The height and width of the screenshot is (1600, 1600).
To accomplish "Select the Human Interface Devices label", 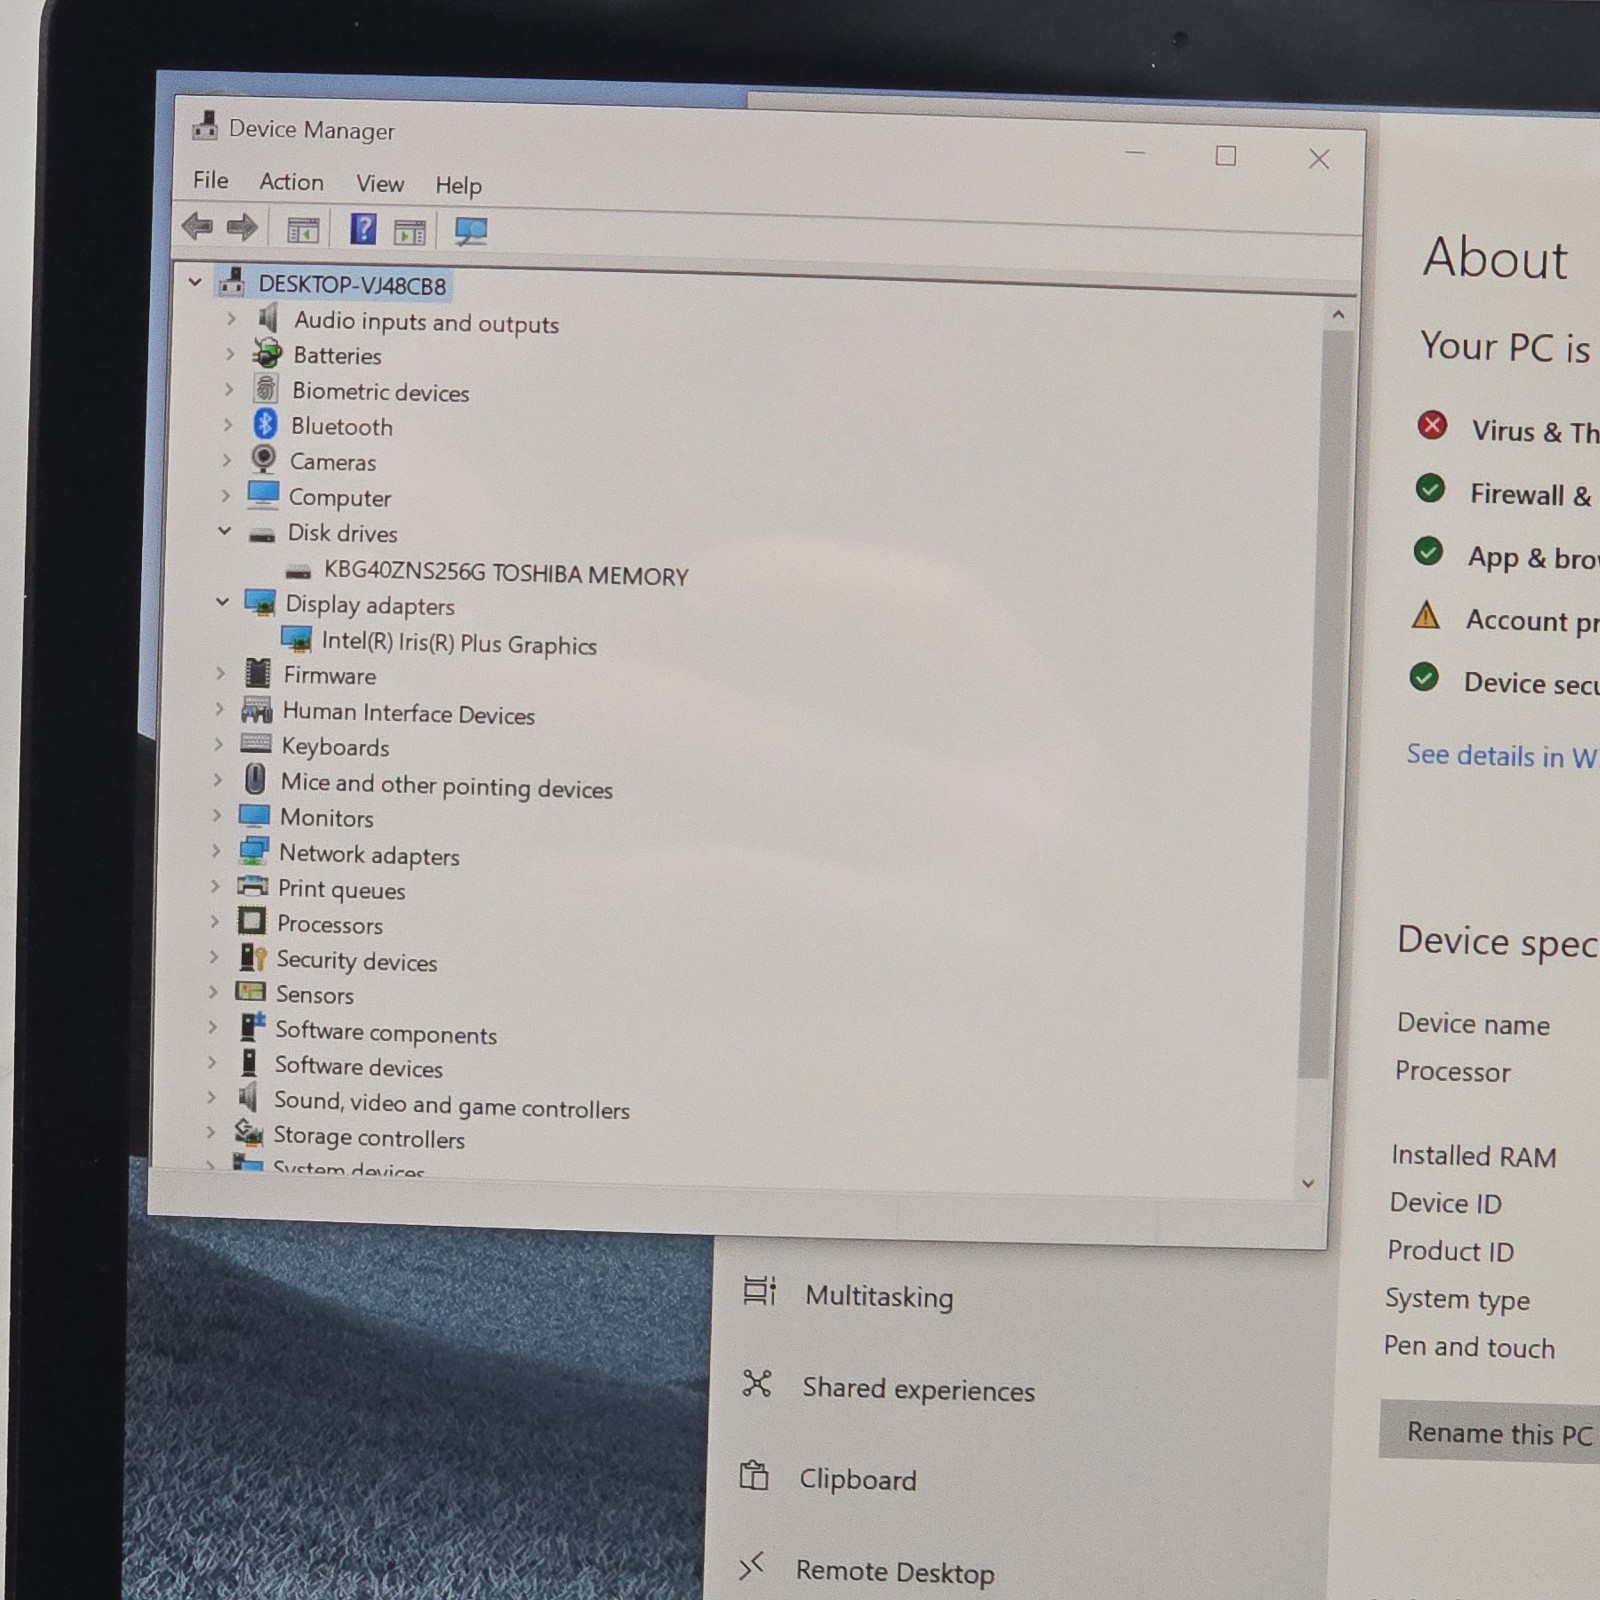I will (408, 713).
